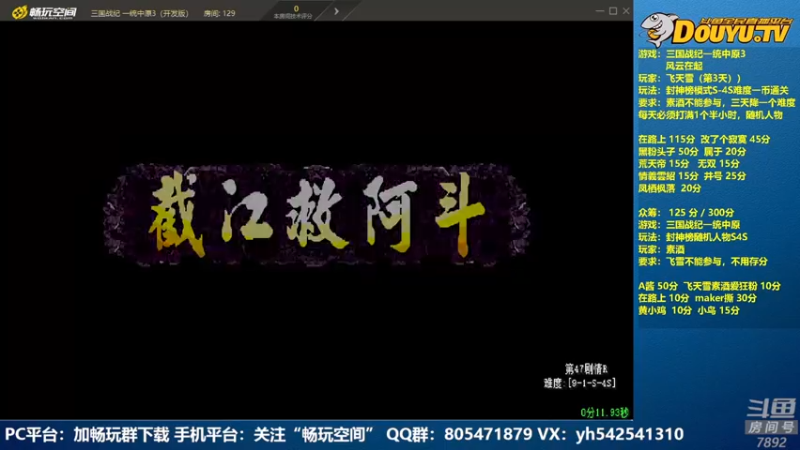
Task: Click the 游戏: 三国战纪一统中原3 line
Action: pos(692,54)
